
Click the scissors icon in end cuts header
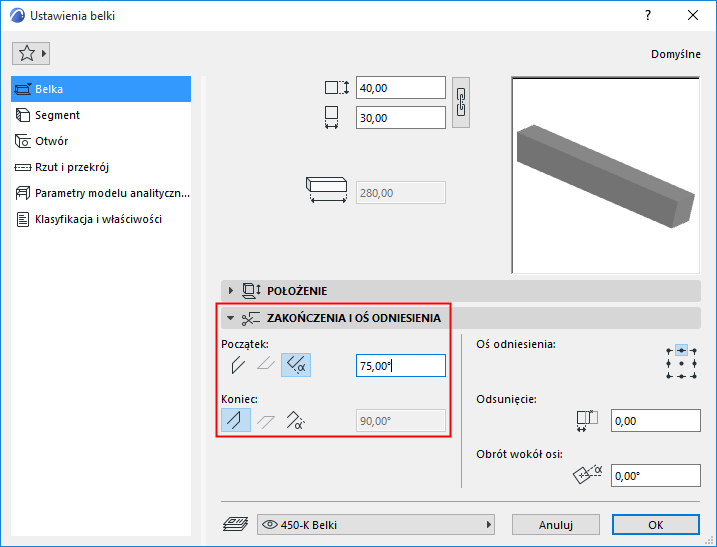point(251,319)
